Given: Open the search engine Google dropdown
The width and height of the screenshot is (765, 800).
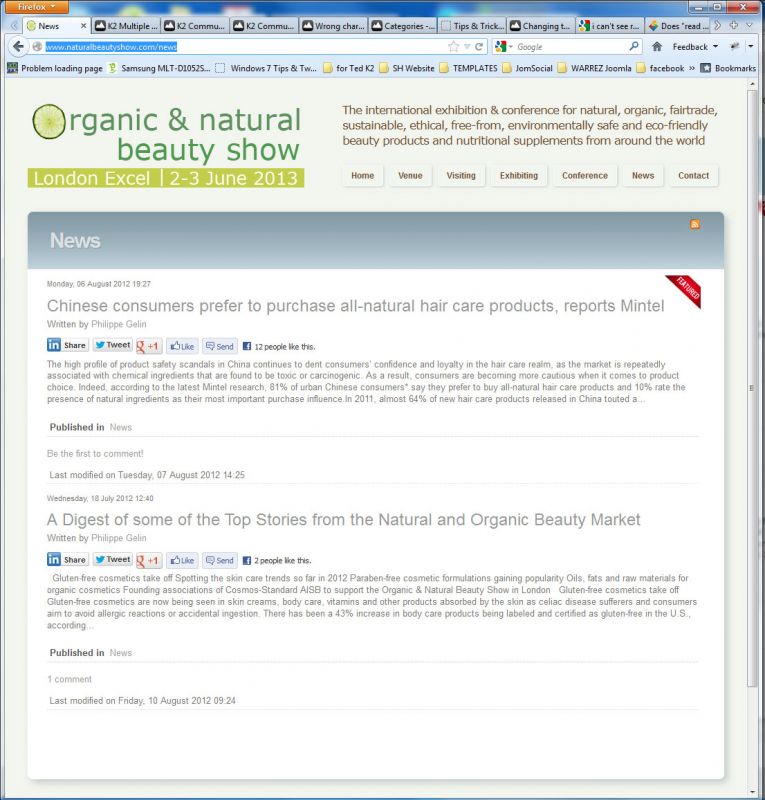Looking at the screenshot, I should 504,47.
